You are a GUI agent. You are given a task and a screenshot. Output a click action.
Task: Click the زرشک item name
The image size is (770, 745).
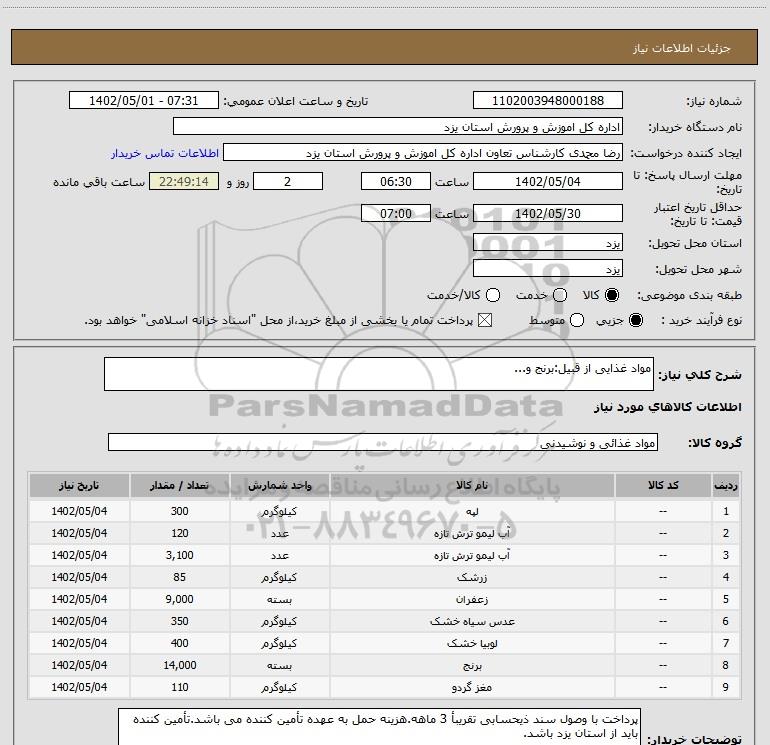click(x=472, y=577)
